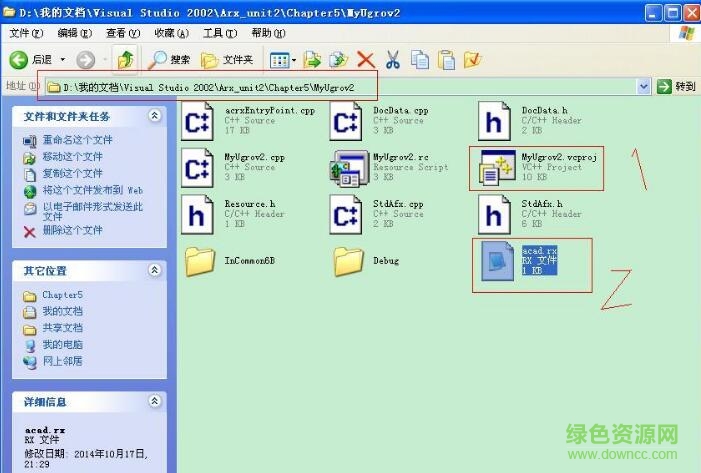701x473 pixels.
Task: Click the Cut scissors toolbar icon
Action: 393,60
